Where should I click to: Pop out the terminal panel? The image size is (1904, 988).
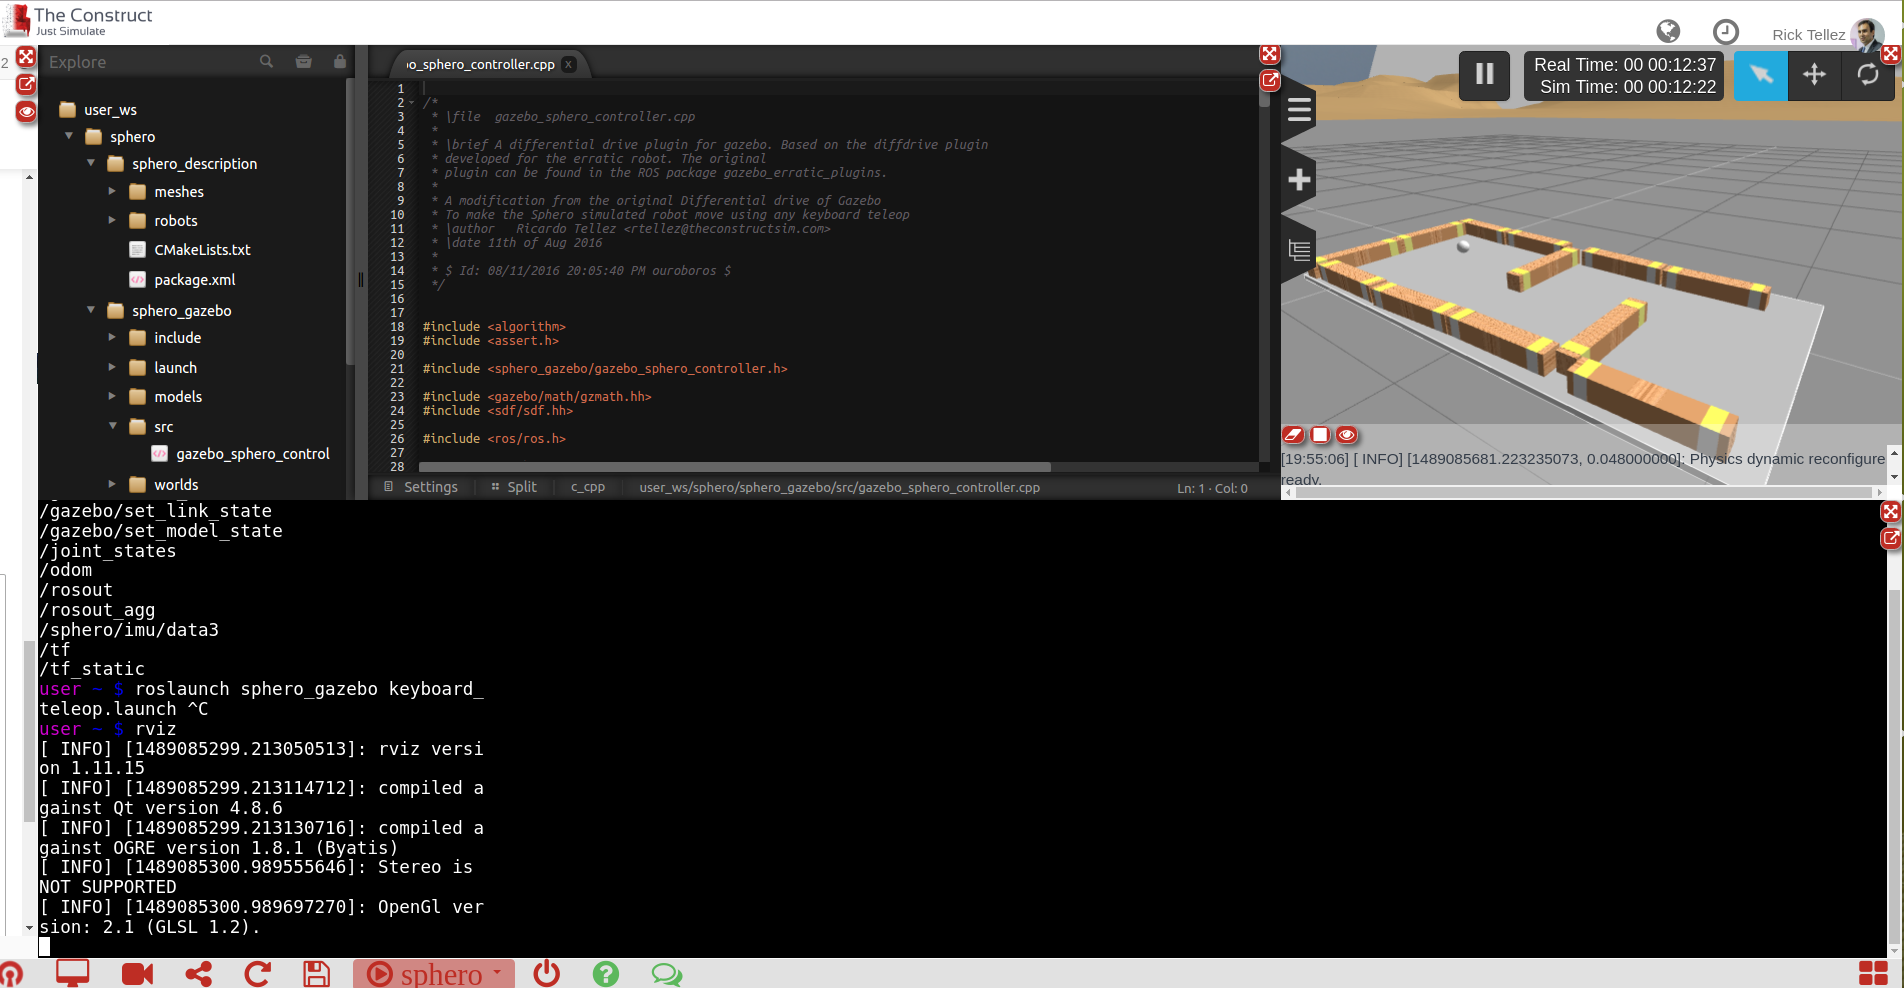point(1890,538)
